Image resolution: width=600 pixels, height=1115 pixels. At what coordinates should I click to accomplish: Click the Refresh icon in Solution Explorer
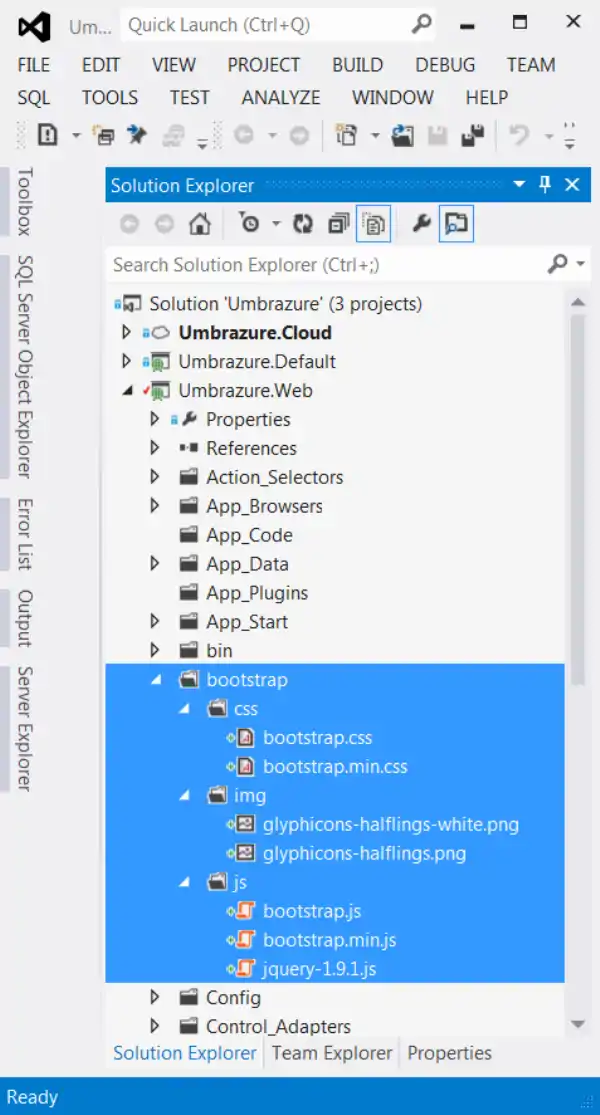[x=304, y=225]
